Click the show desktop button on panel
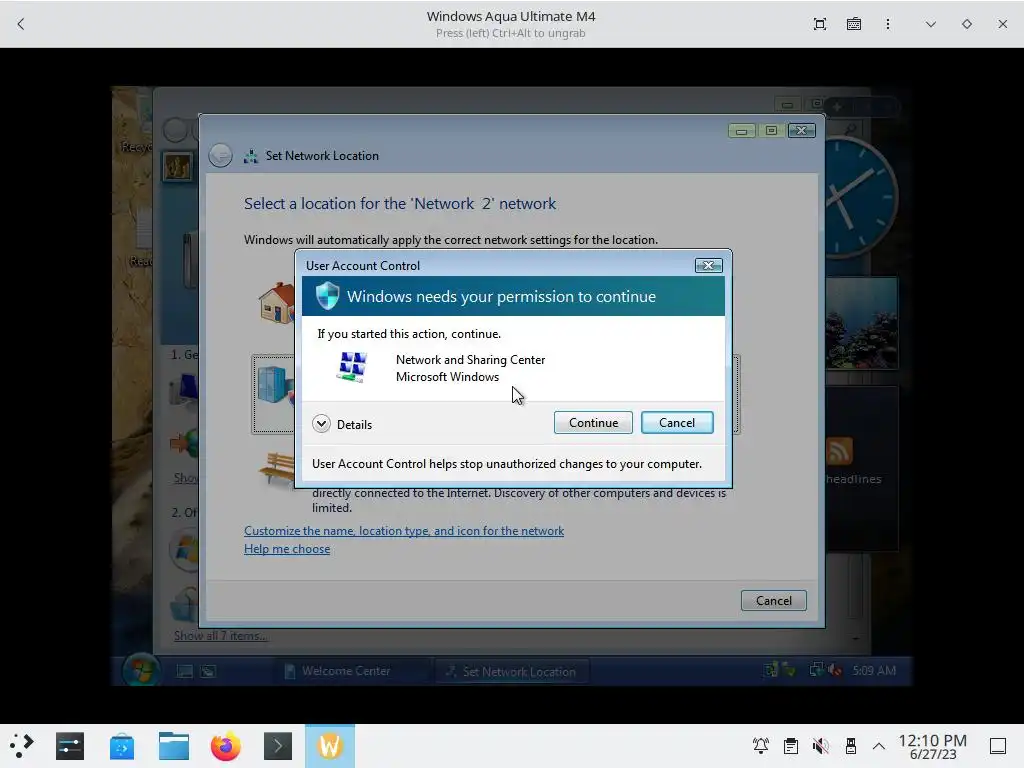Screen dimensions: 1024x768 click(997, 746)
